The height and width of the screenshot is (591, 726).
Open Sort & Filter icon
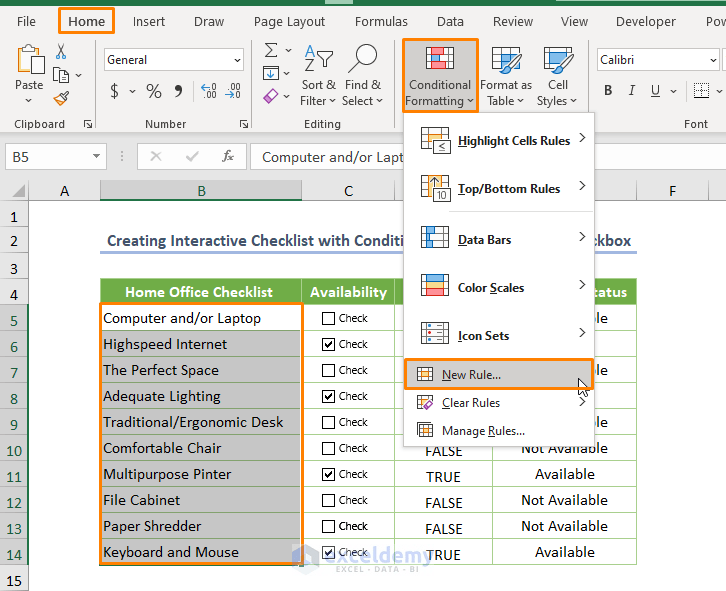click(x=319, y=58)
